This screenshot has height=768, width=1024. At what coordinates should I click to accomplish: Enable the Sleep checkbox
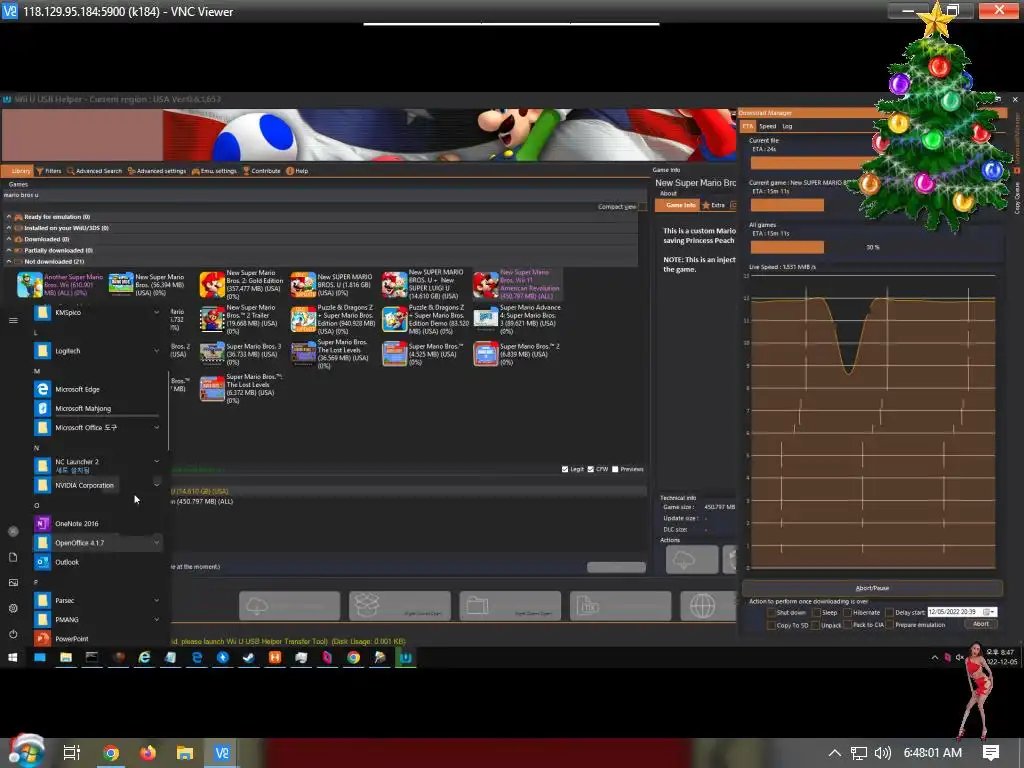[x=816, y=613]
